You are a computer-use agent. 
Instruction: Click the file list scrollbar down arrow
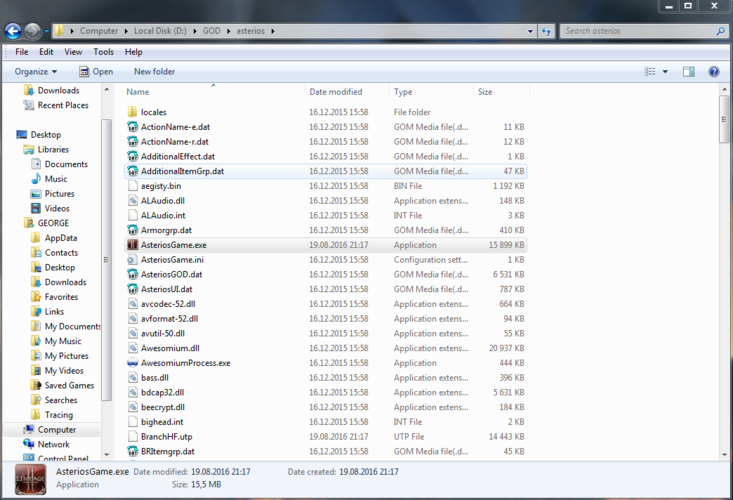(724, 455)
